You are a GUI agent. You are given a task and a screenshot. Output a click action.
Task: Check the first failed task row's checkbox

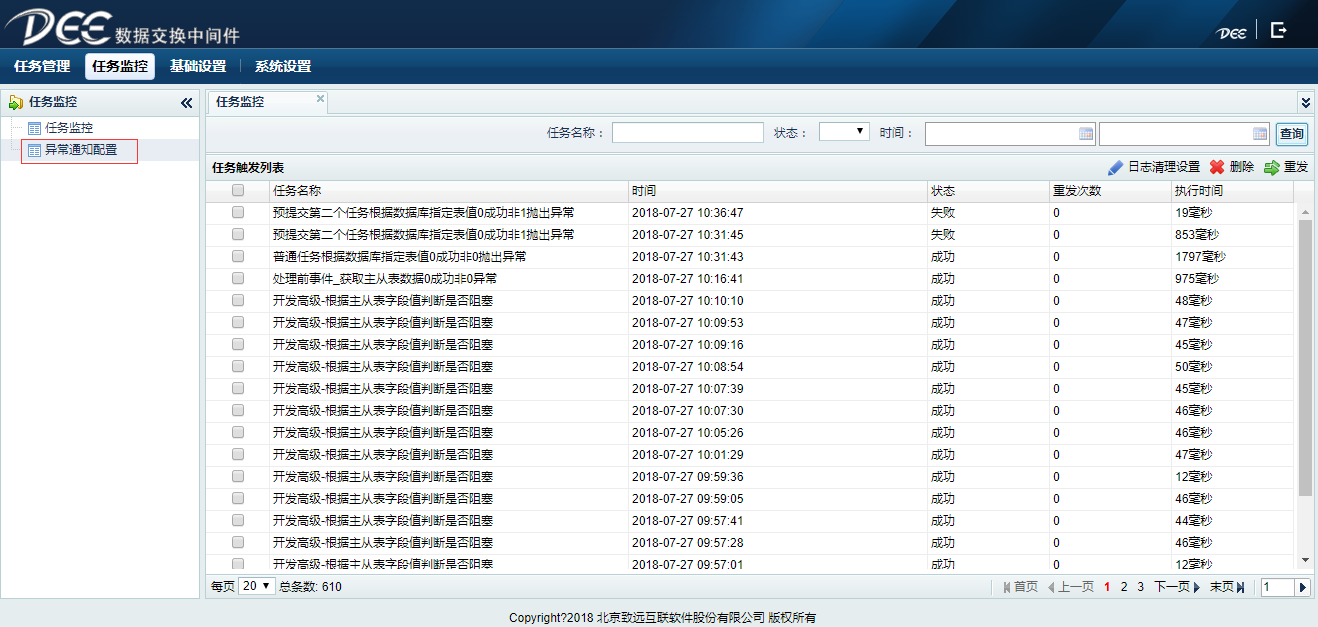(238, 213)
